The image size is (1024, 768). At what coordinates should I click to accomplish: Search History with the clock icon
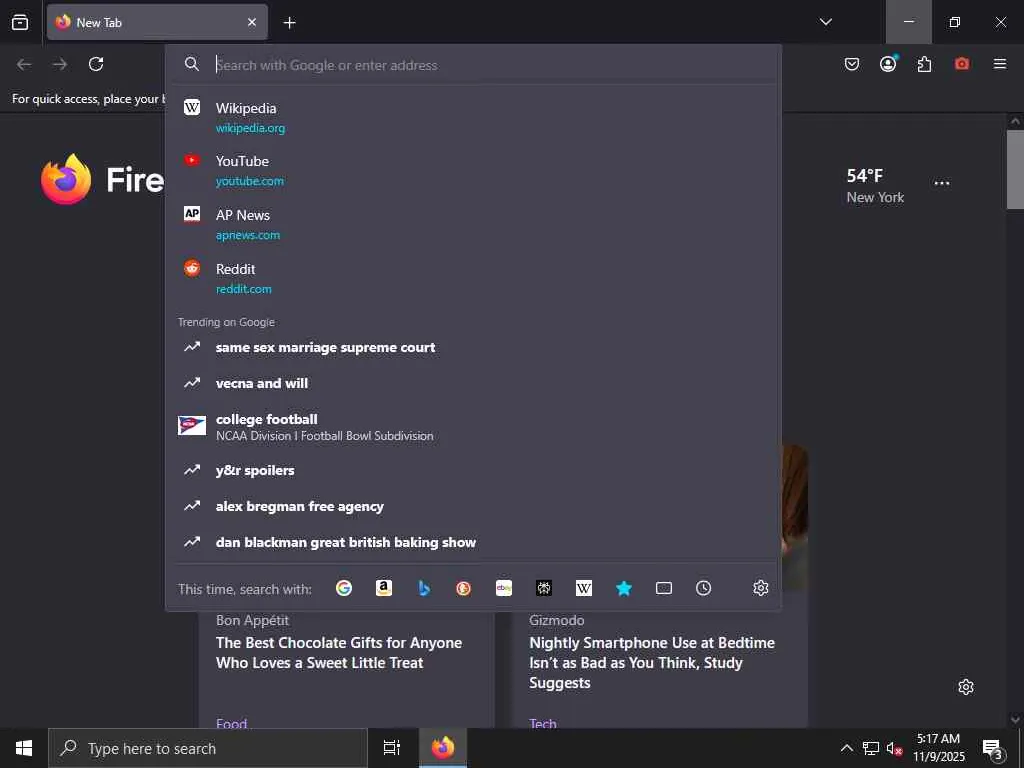703,588
